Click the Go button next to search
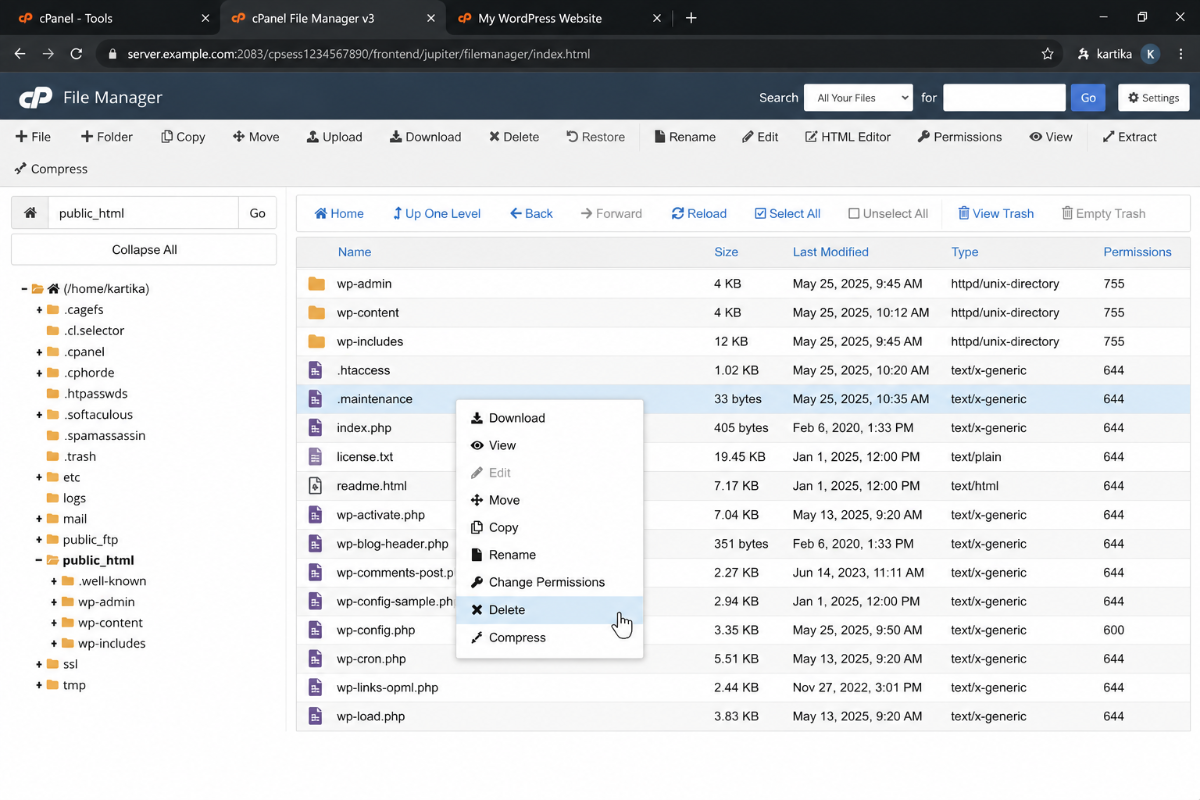 (x=1088, y=98)
